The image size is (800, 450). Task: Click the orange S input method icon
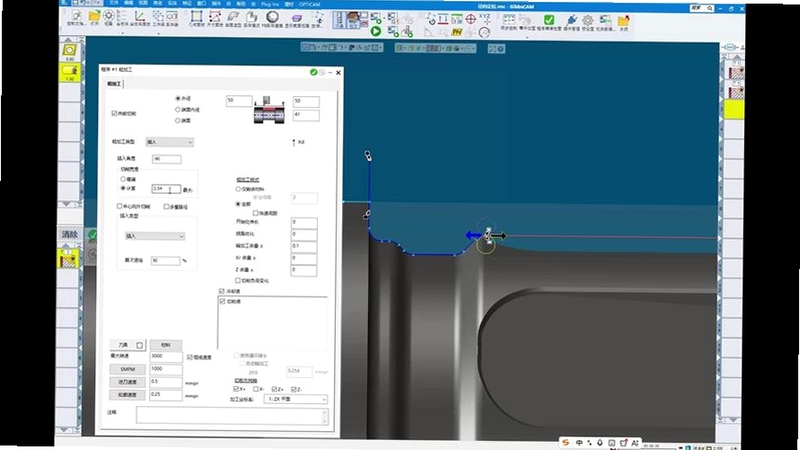pos(565,442)
